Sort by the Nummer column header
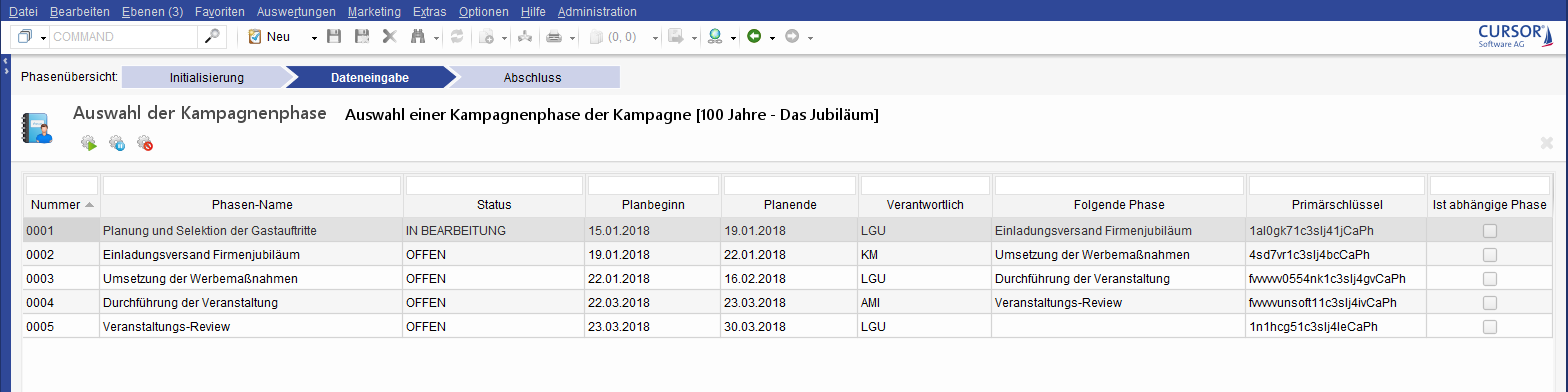 click(x=61, y=205)
